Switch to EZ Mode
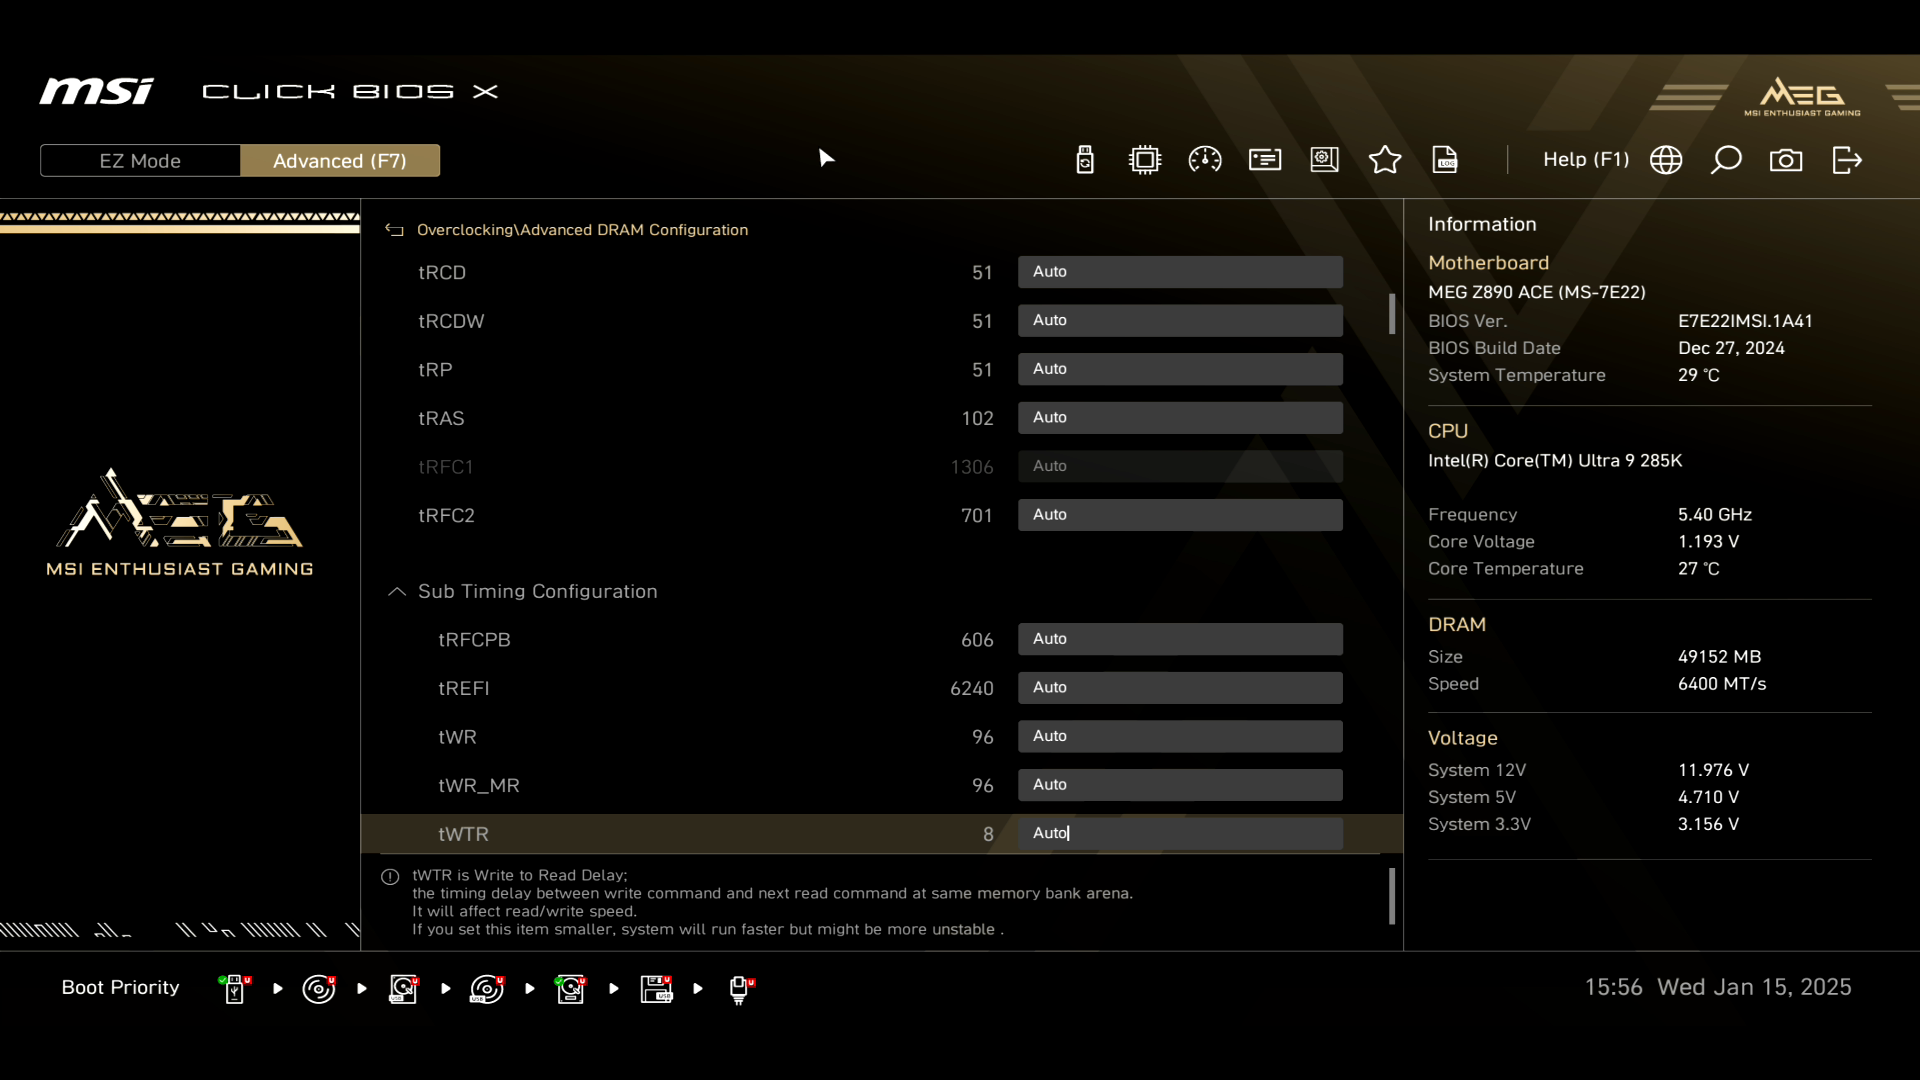 (x=140, y=161)
